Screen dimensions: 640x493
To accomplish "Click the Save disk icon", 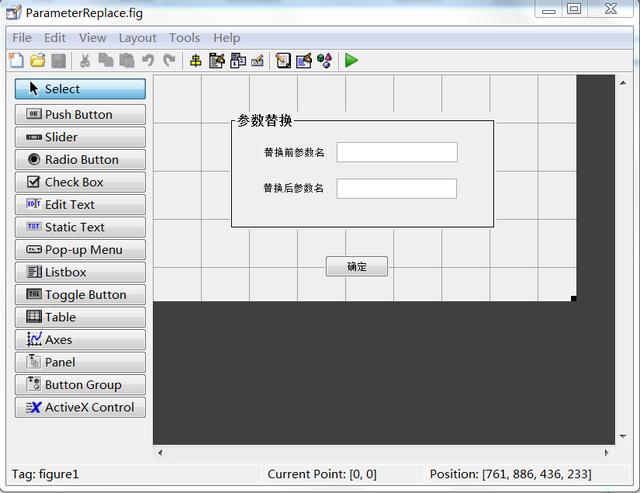I will click(58, 61).
